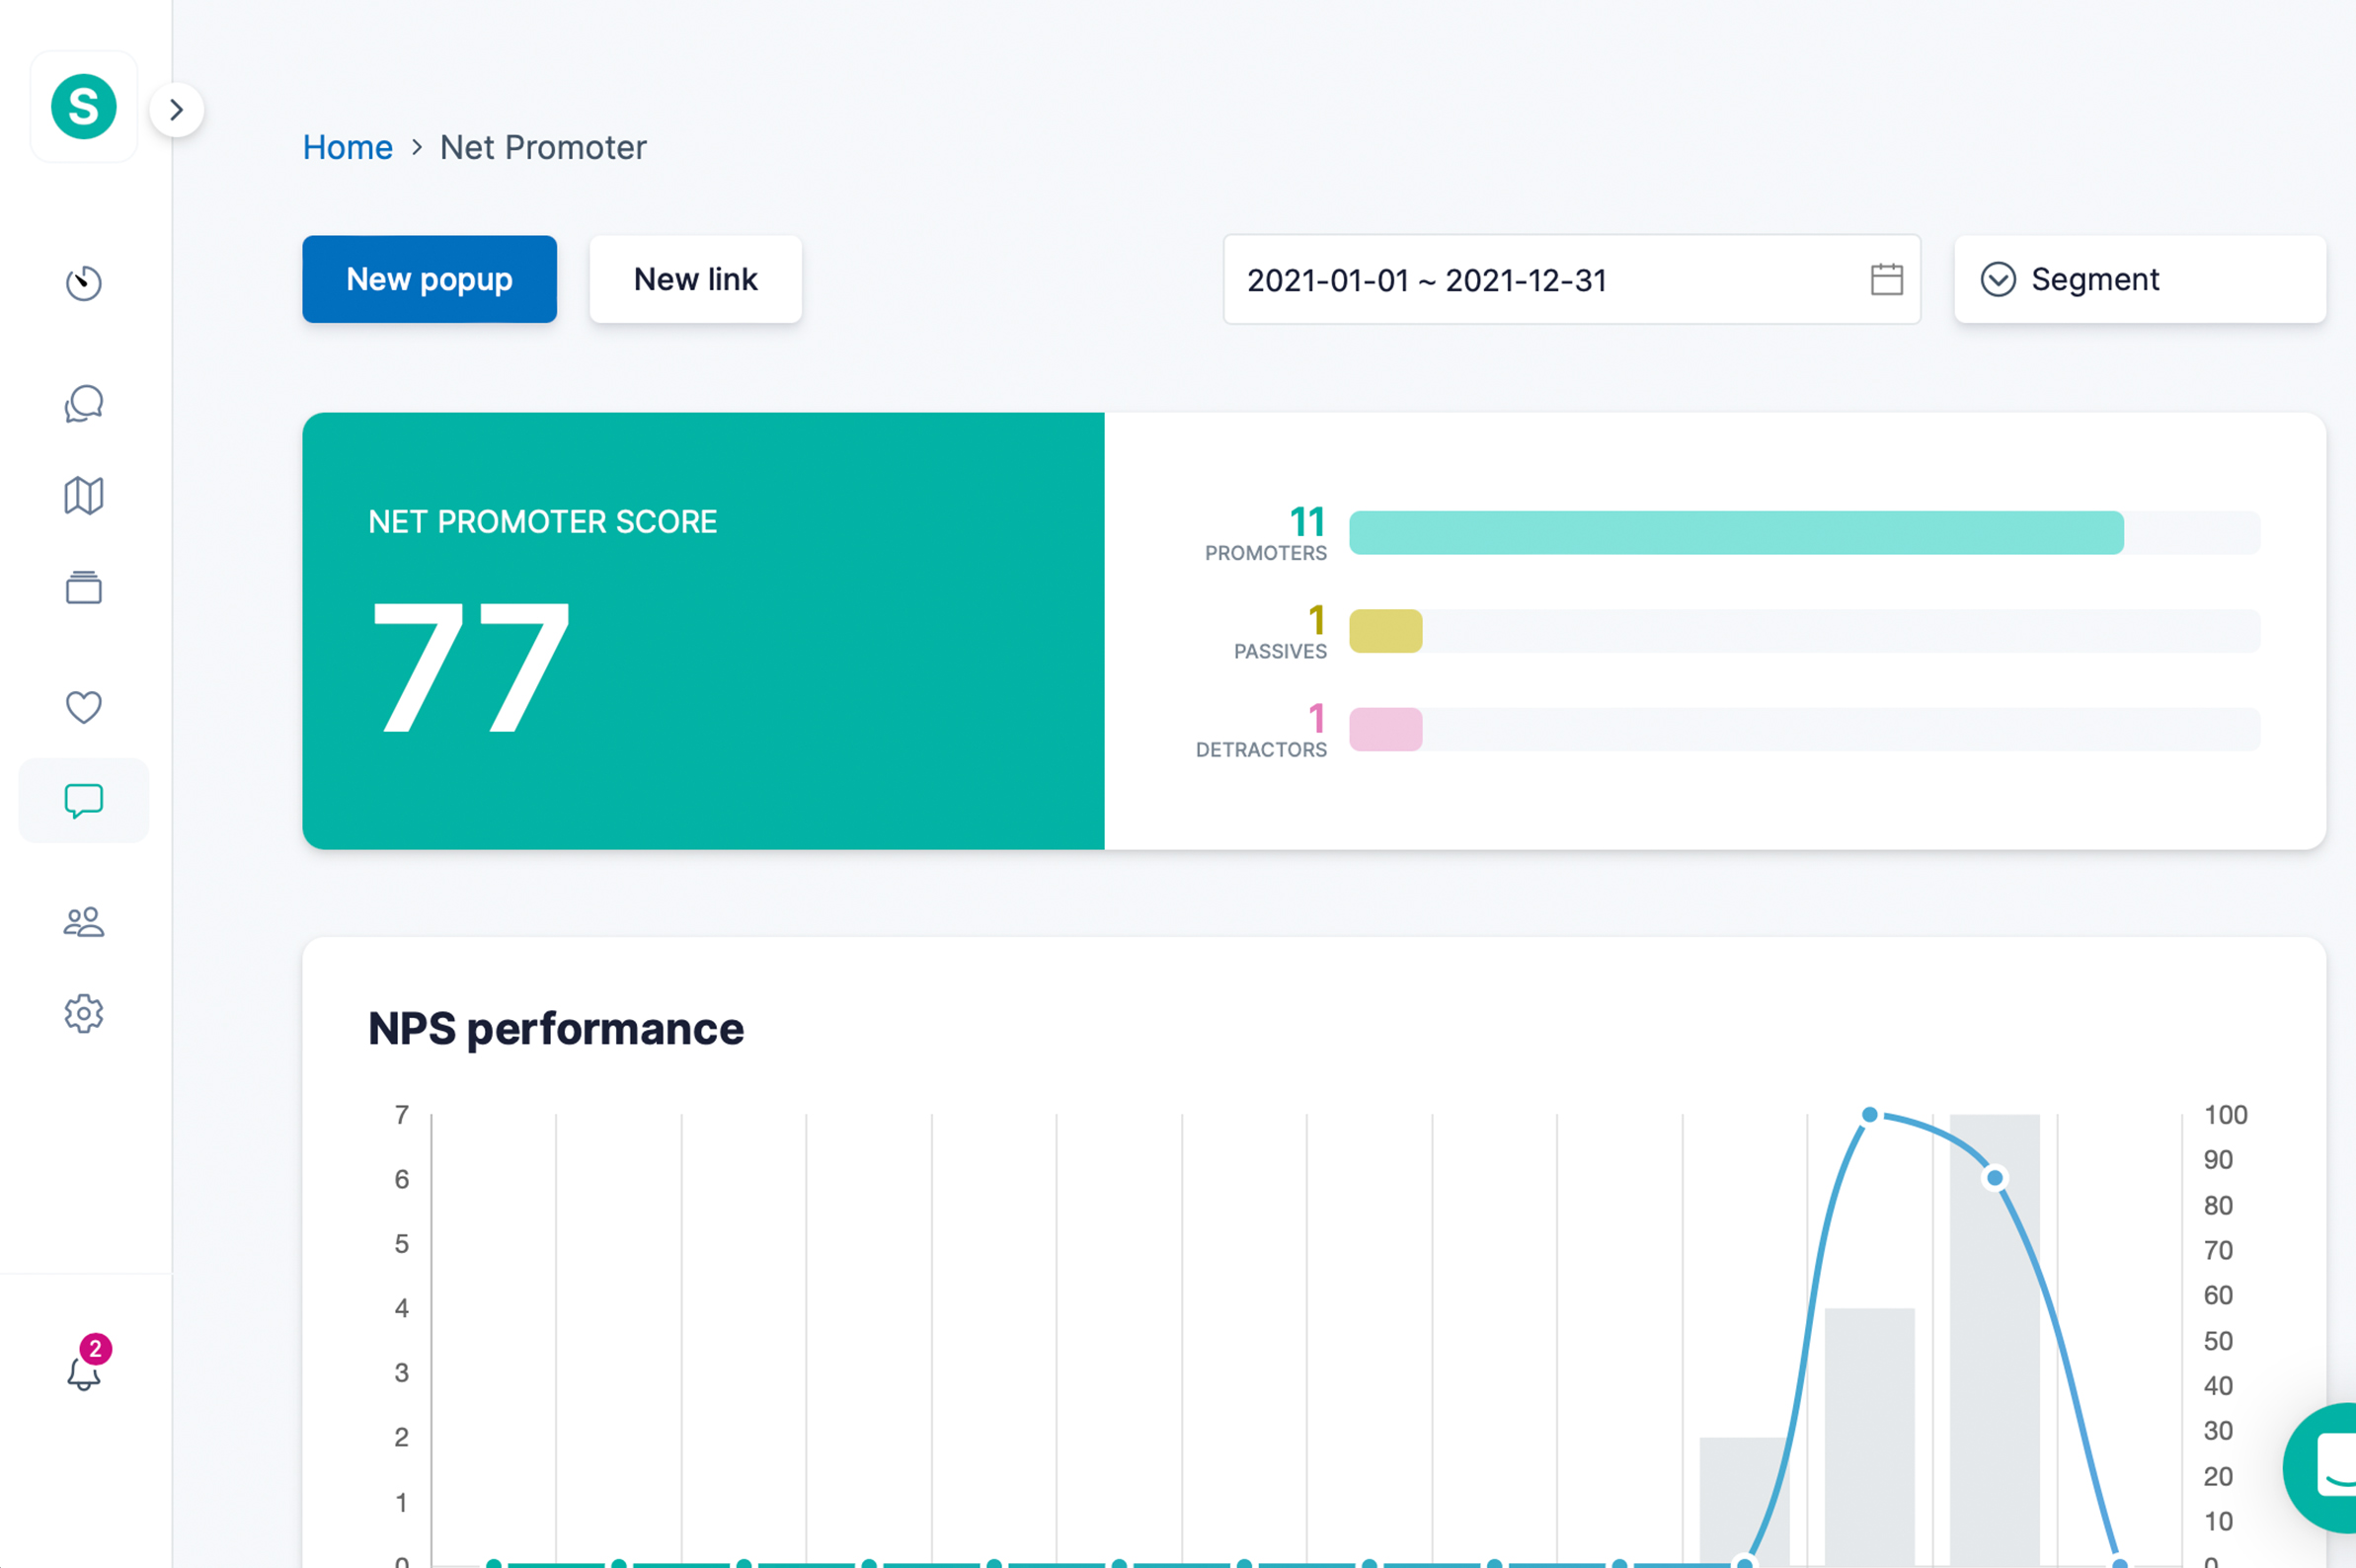Open notifications bell with 2 badge

point(86,1365)
